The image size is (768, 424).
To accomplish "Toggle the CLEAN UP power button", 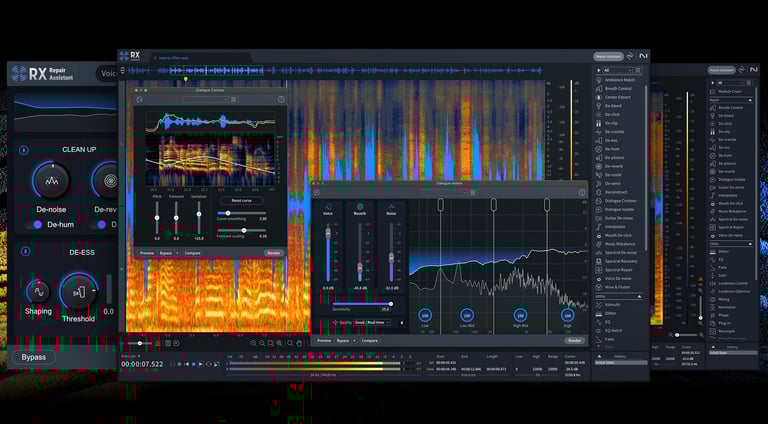I will tap(24, 150).
